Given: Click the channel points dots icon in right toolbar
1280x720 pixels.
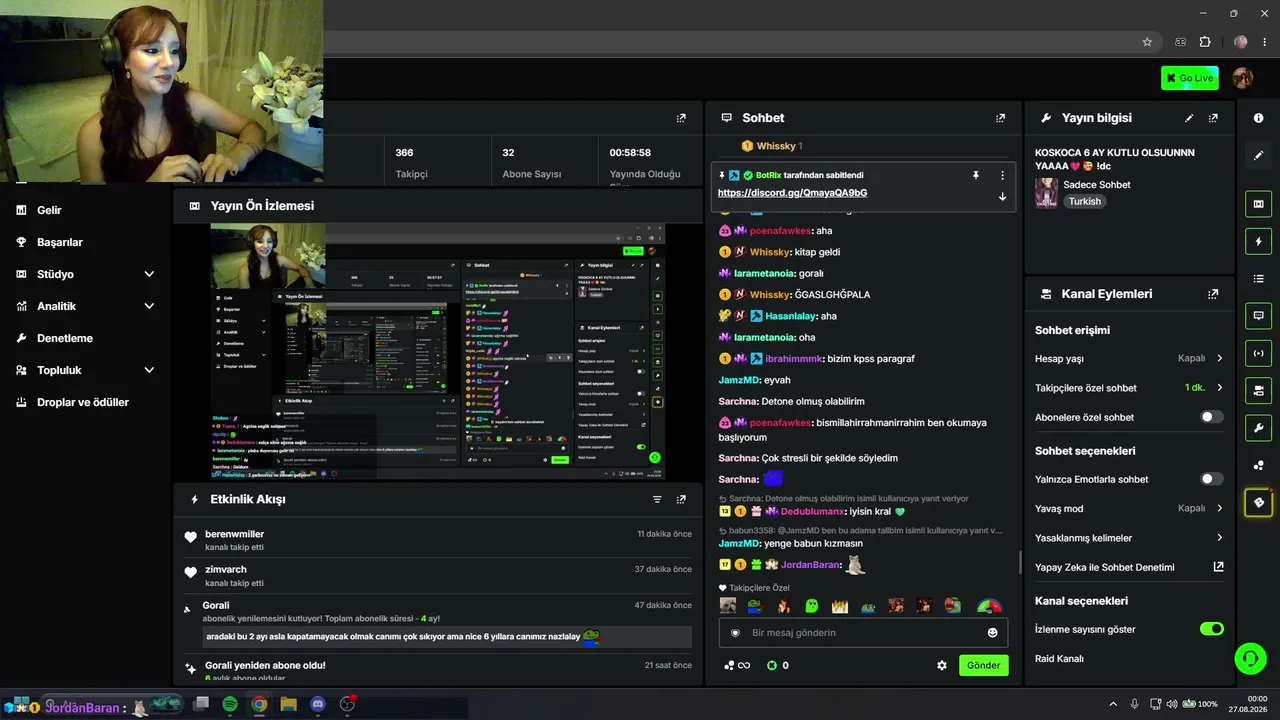Looking at the screenshot, I should coord(1258,465).
